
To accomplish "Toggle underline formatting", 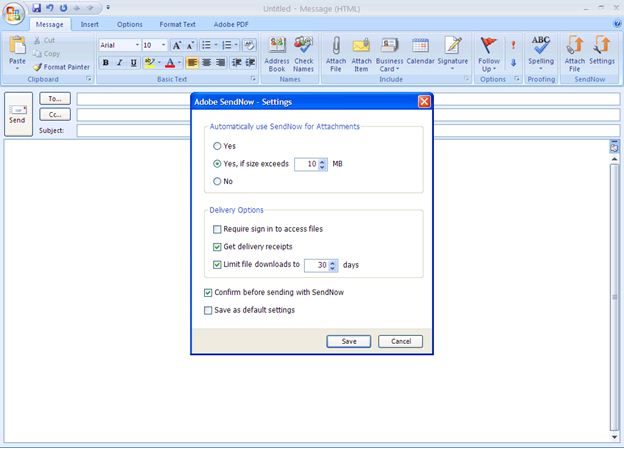I will click(x=133, y=62).
